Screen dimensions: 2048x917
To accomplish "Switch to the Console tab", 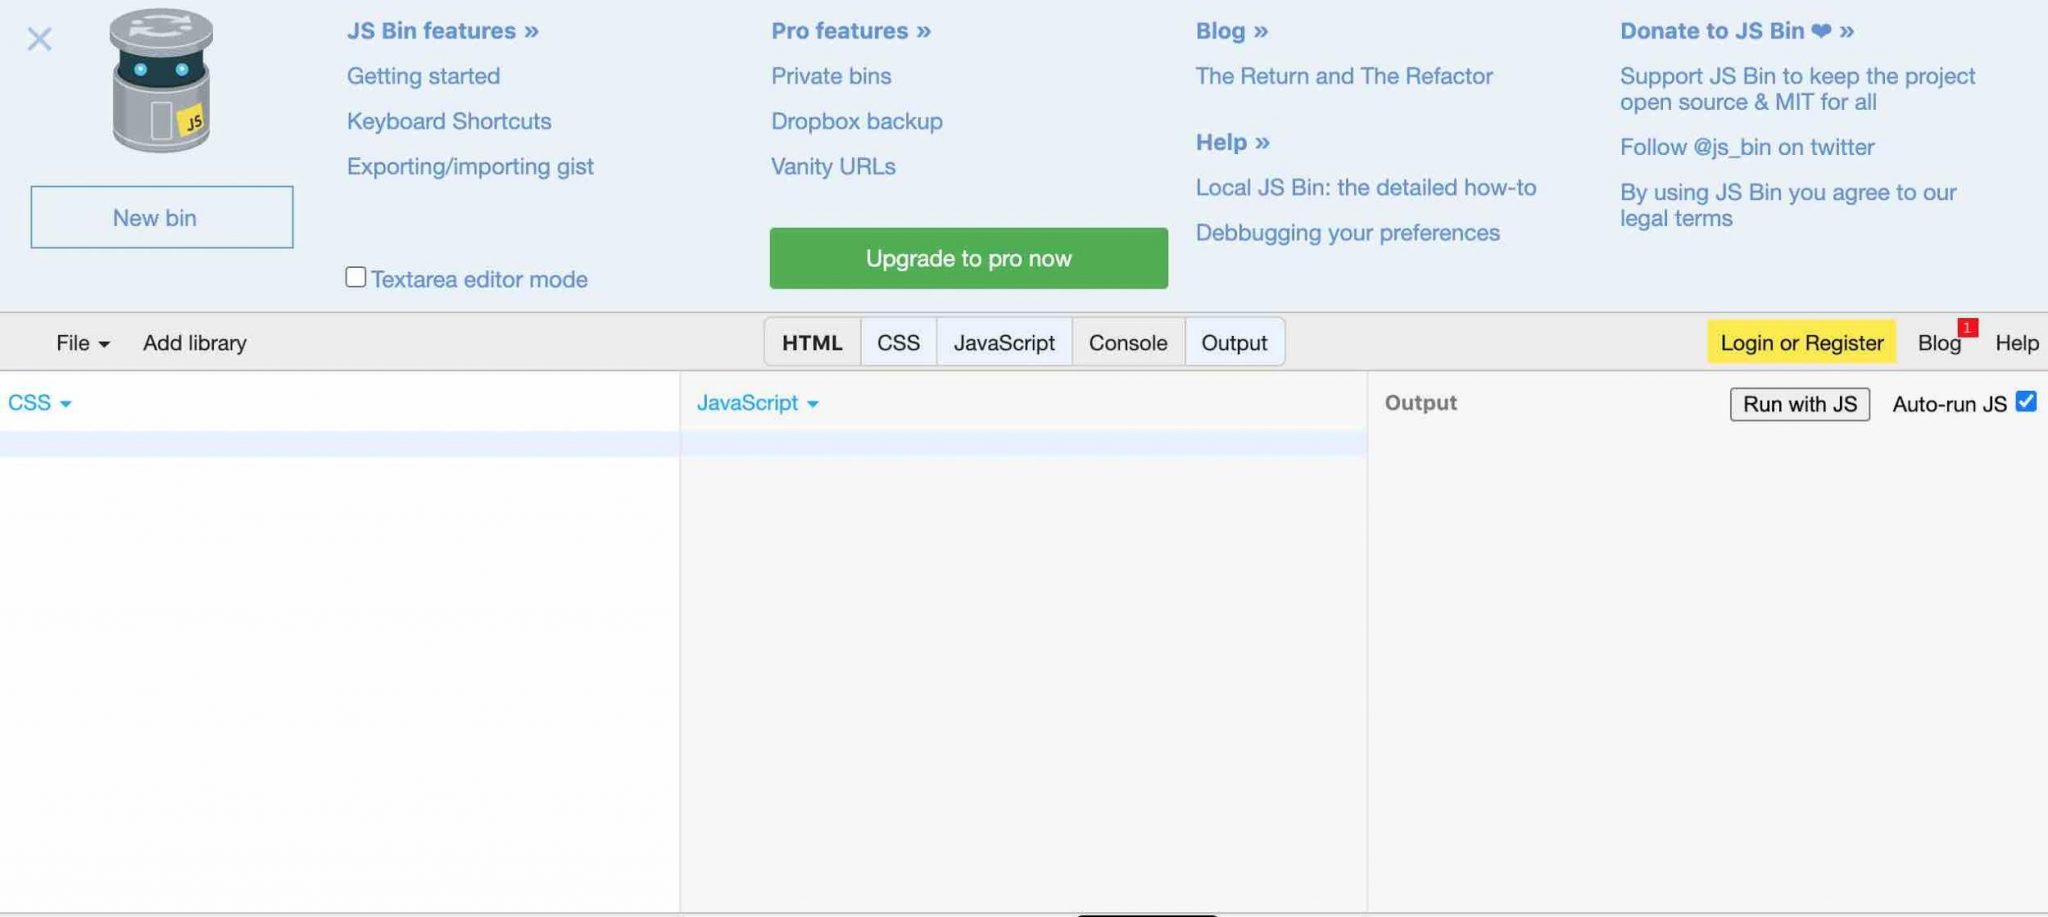I will [1128, 342].
